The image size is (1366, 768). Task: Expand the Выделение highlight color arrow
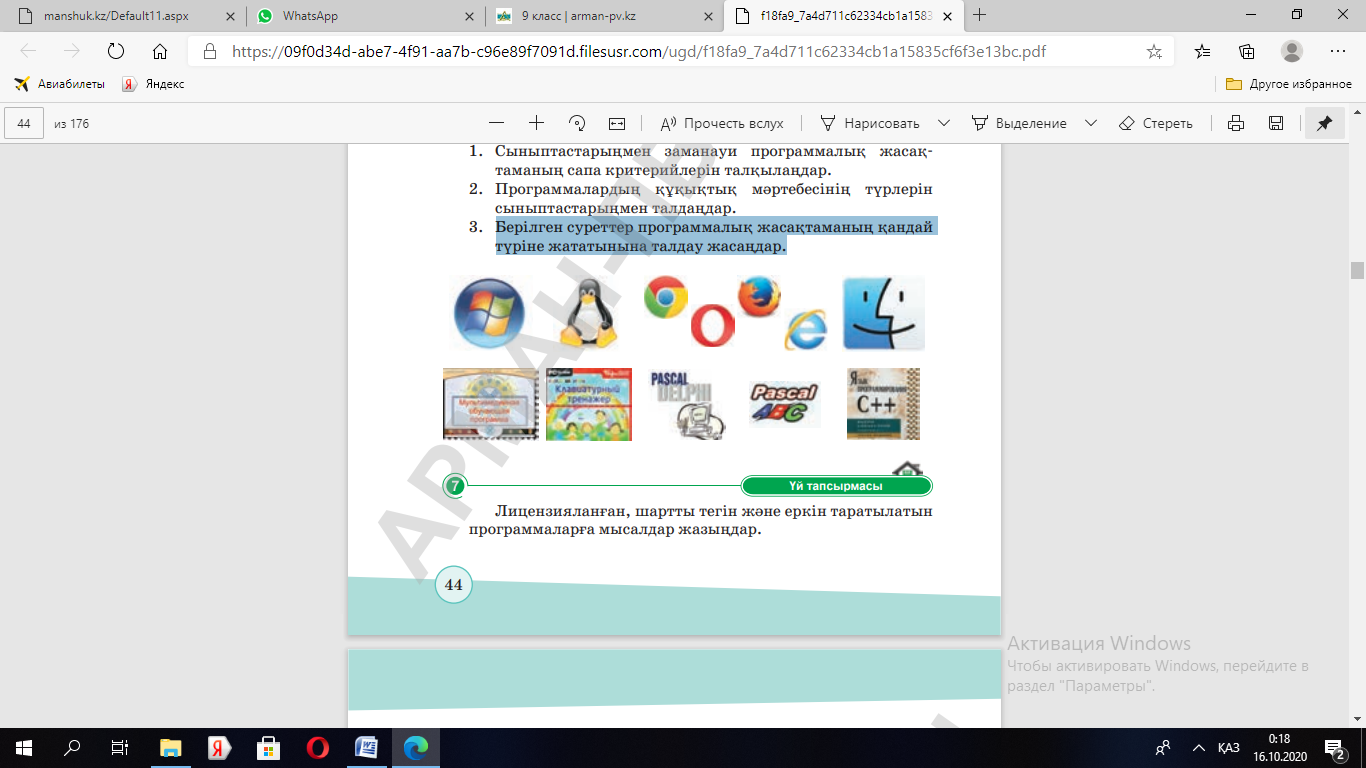(1091, 123)
